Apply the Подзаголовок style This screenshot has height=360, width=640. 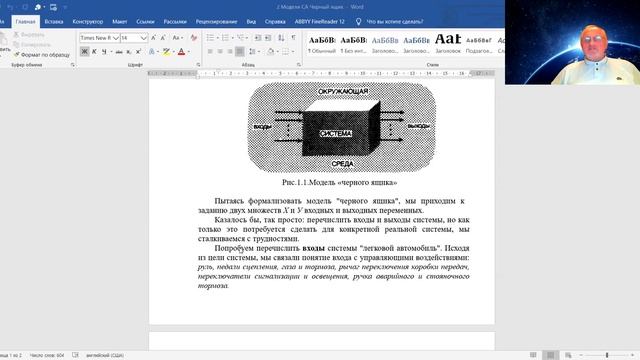click(479, 44)
